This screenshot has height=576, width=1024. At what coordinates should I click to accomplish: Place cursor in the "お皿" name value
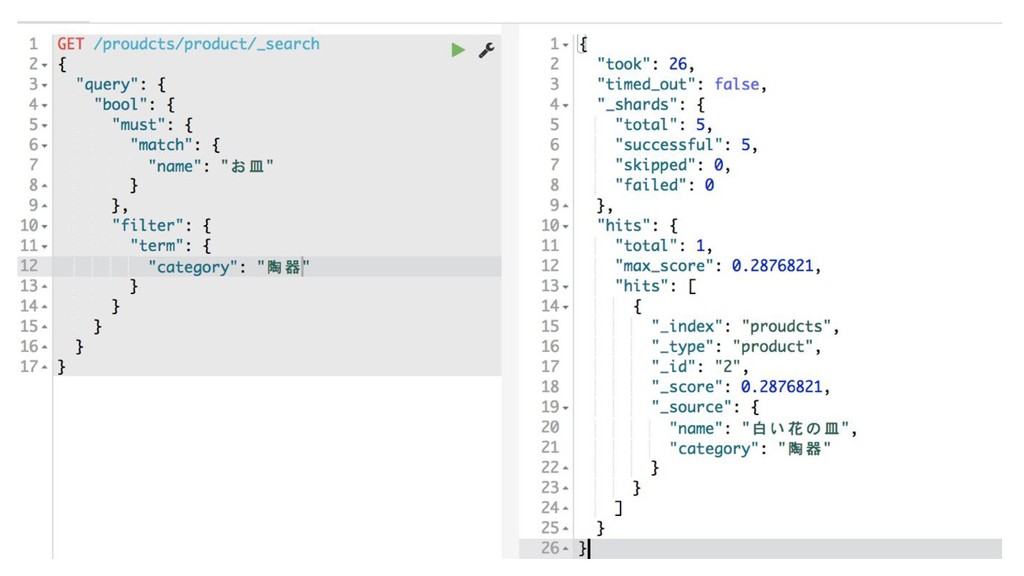(x=247, y=166)
